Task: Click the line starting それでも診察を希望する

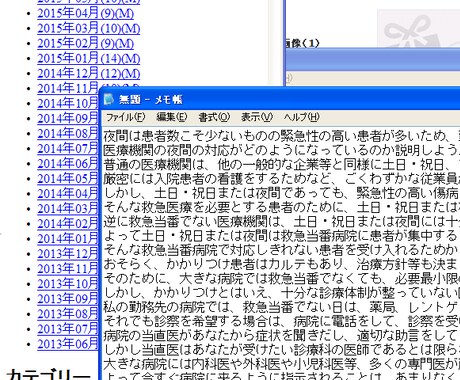Action: [x=281, y=321]
